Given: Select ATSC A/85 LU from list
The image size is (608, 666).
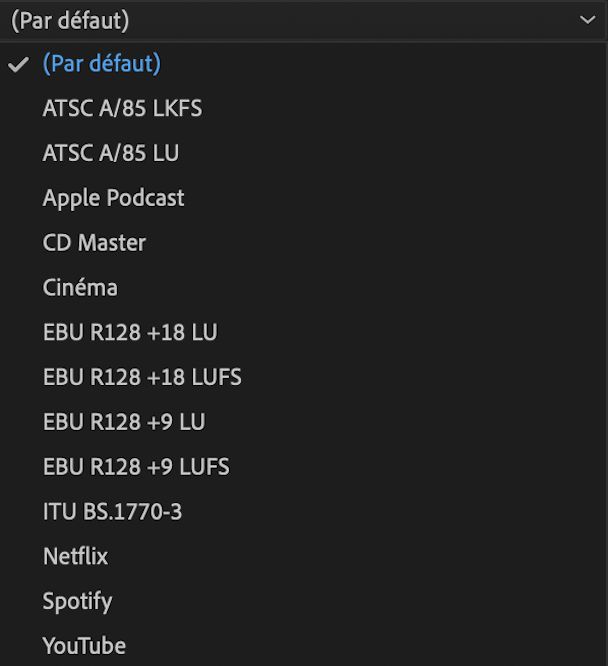Looking at the screenshot, I should pyautogui.click(x=110, y=153).
